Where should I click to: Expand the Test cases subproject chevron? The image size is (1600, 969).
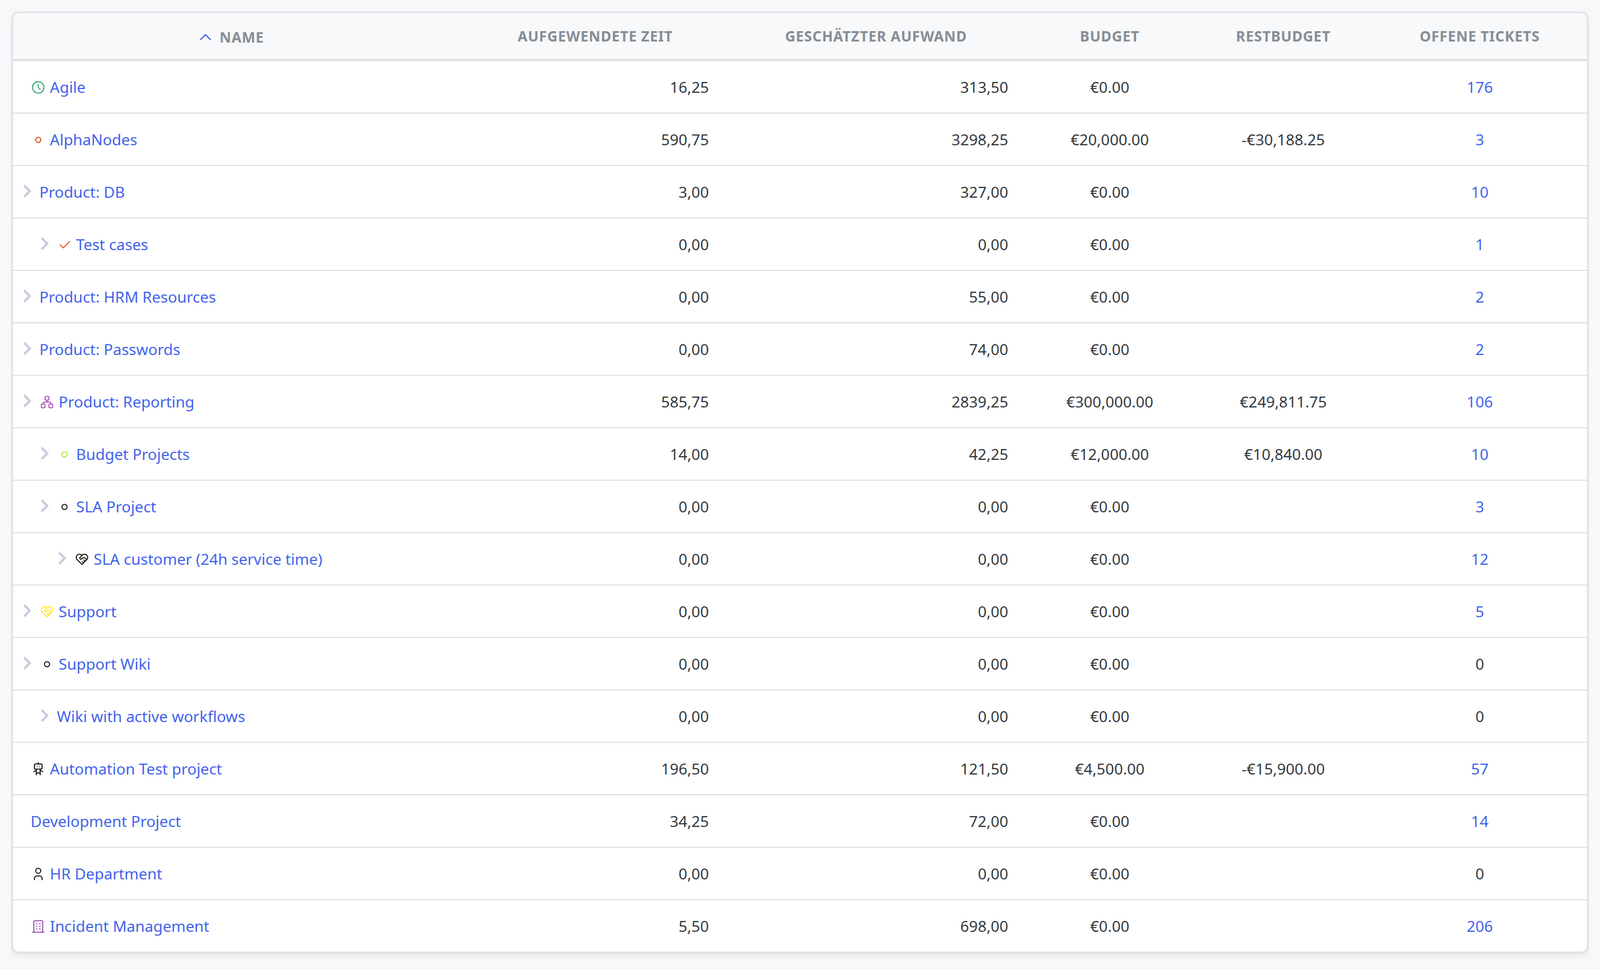pyautogui.click(x=44, y=244)
